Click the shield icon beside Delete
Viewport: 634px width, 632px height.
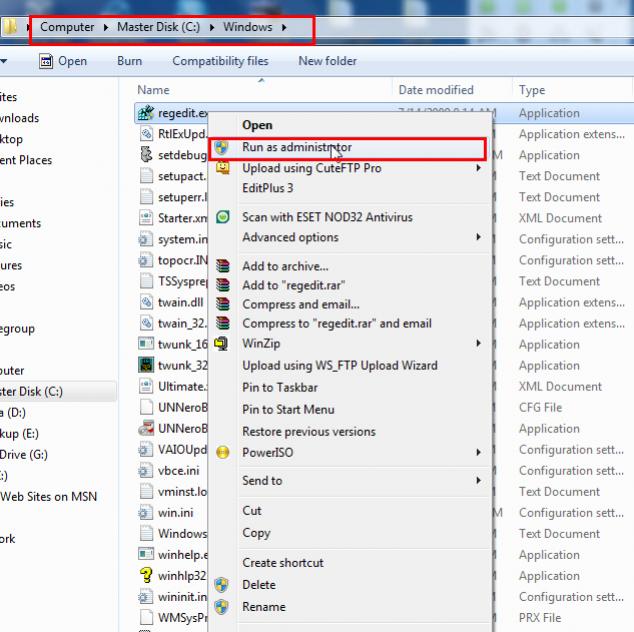222,585
